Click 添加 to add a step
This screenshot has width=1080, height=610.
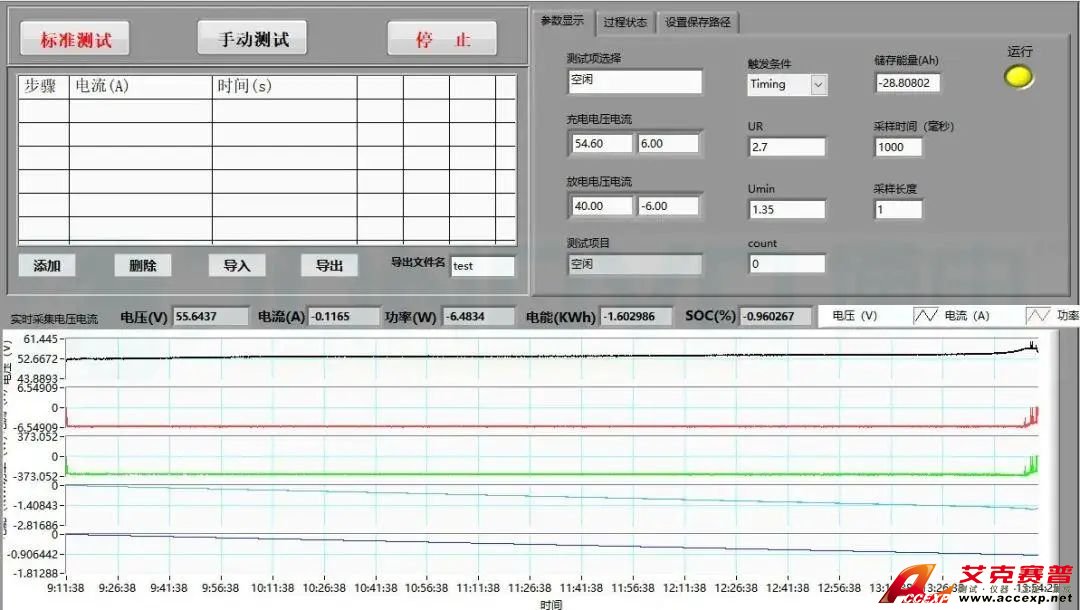point(47,265)
